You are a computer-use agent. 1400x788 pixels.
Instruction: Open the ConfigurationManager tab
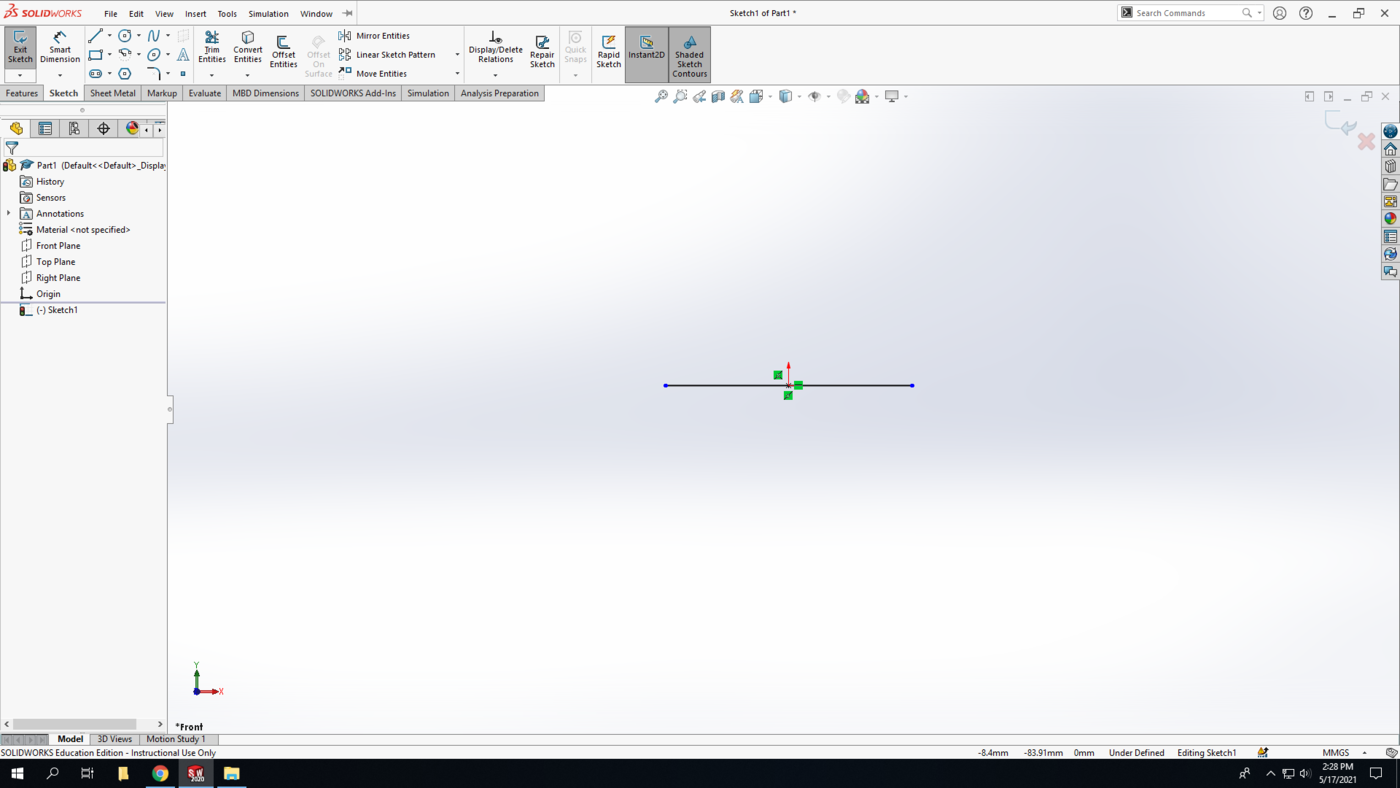pos(74,129)
